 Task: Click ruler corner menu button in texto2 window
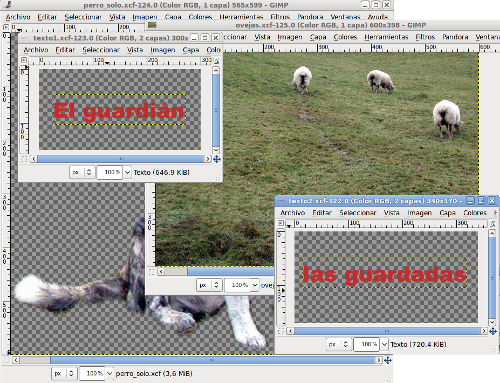pyautogui.click(x=281, y=223)
